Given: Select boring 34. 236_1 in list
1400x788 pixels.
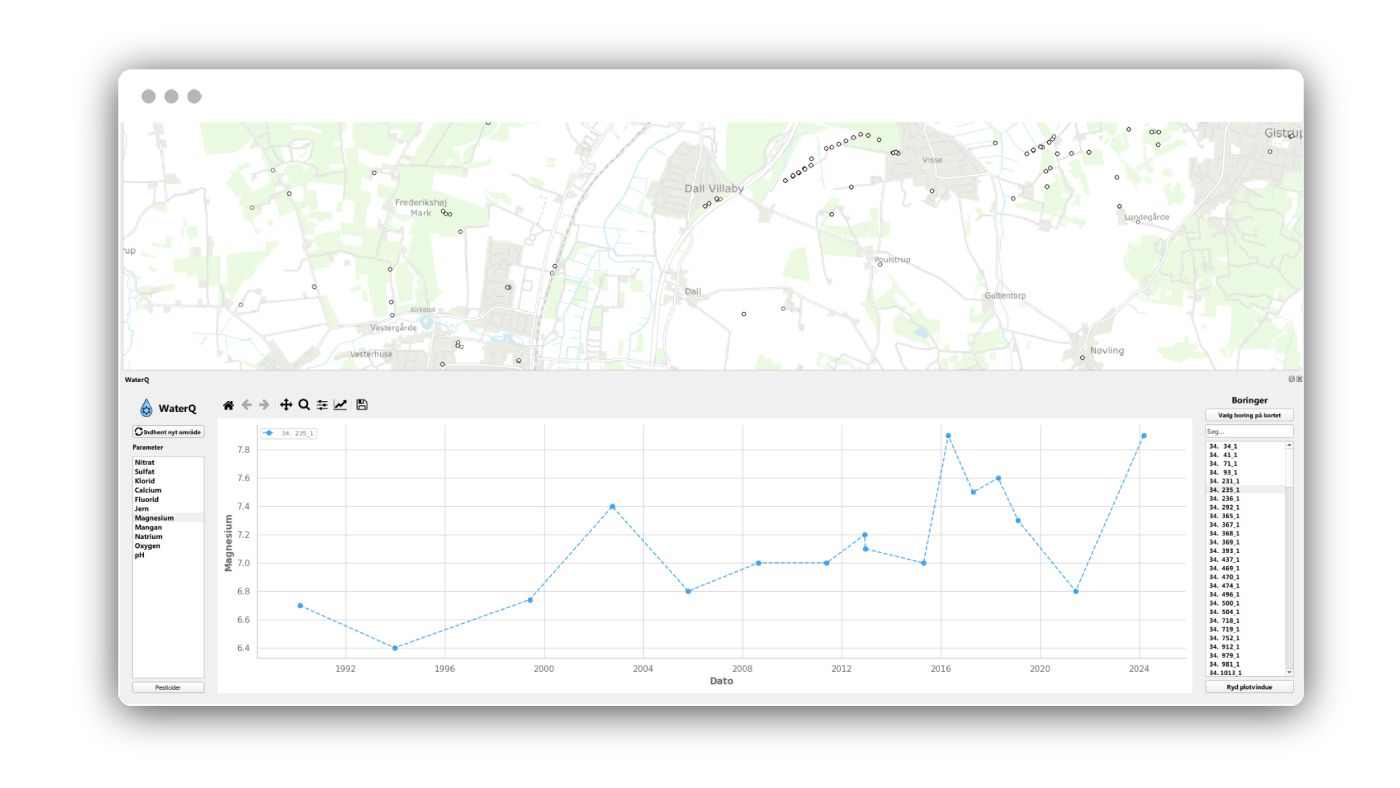Looking at the screenshot, I should pyautogui.click(x=1224, y=499).
